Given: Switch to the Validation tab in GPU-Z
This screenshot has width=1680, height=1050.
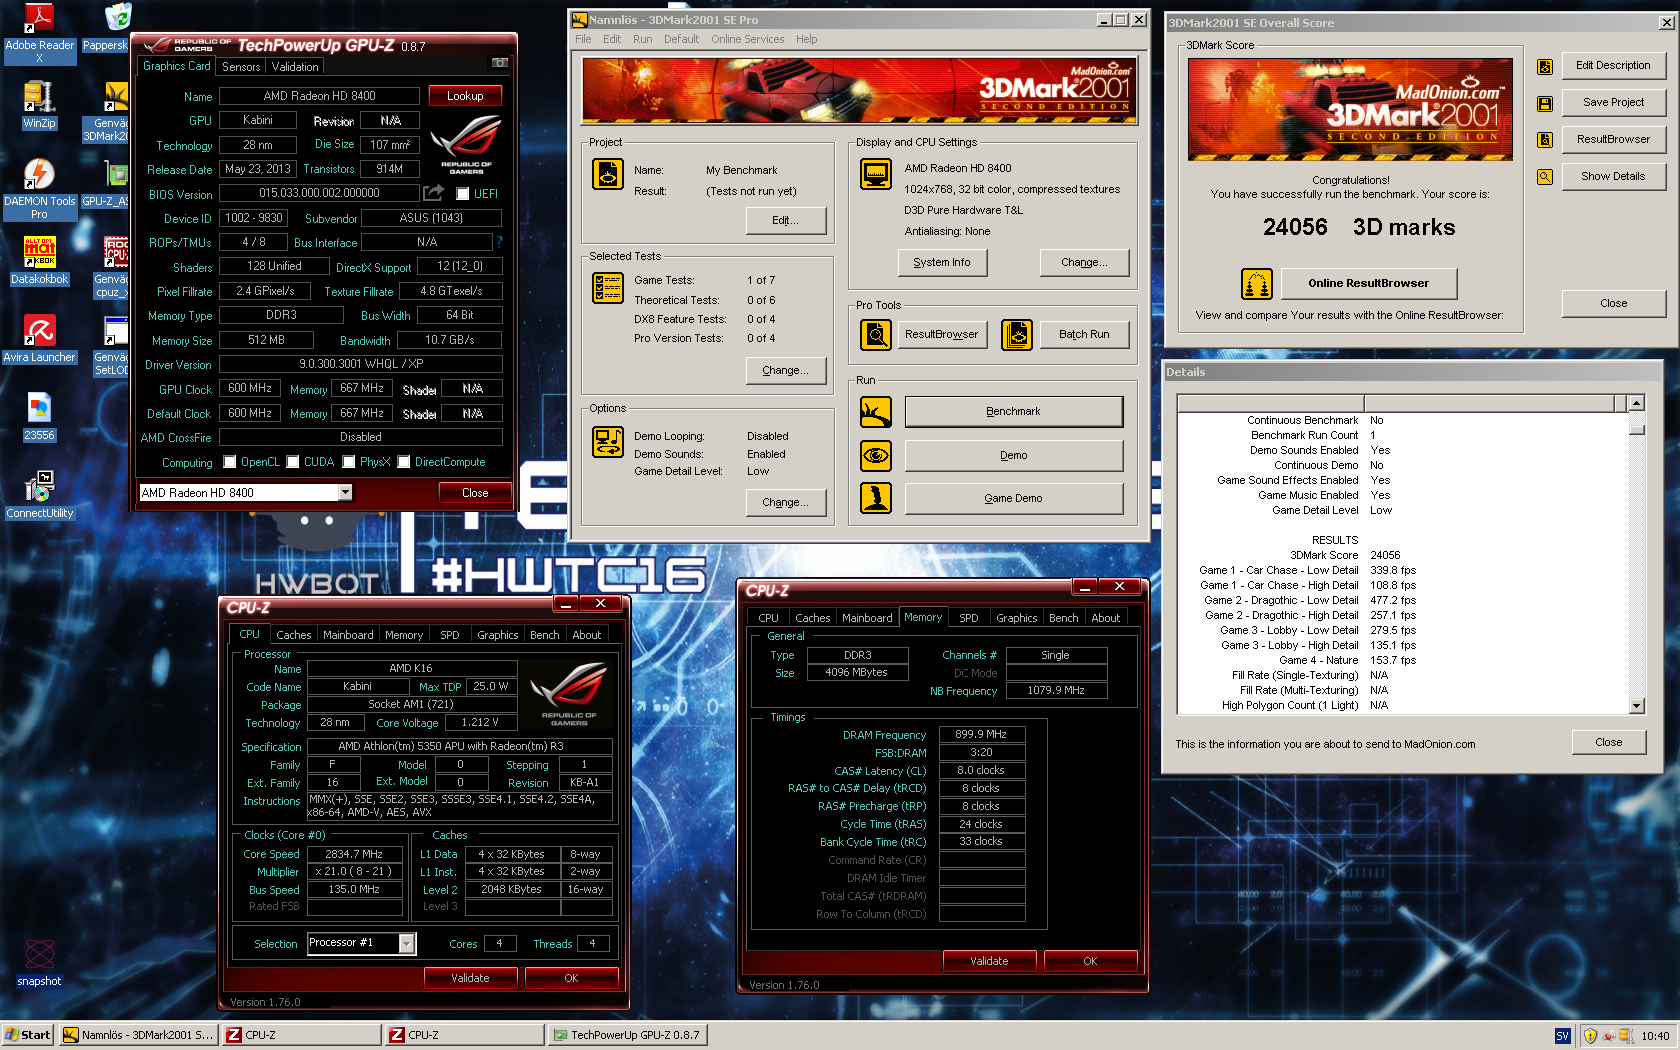Looking at the screenshot, I should tap(295, 67).
